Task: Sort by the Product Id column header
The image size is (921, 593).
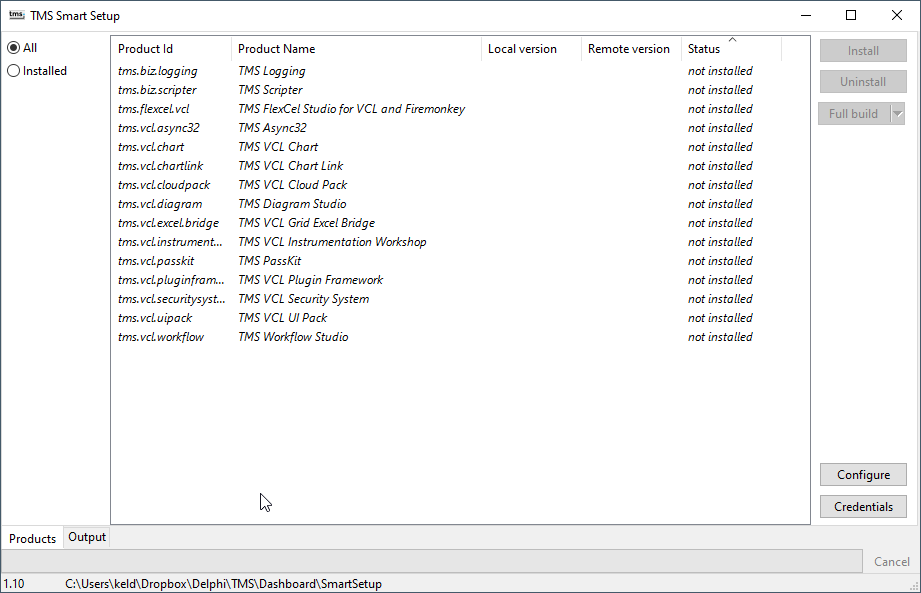Action: [x=171, y=49]
